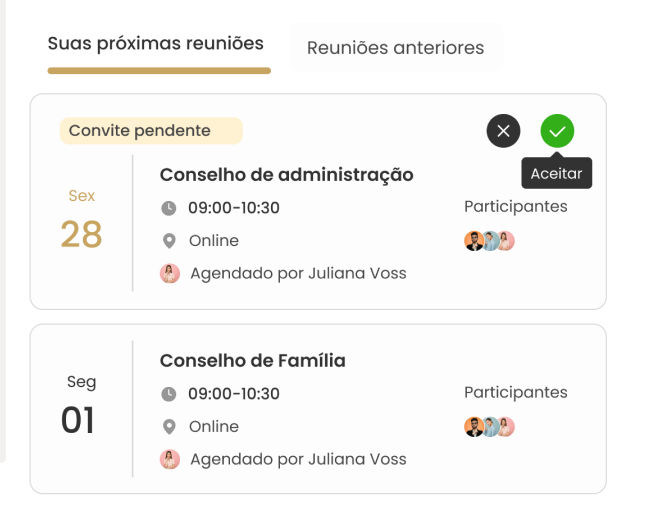The image size is (672, 512).
Task: Open the Conselho de Família meeting title
Action: 252,361
